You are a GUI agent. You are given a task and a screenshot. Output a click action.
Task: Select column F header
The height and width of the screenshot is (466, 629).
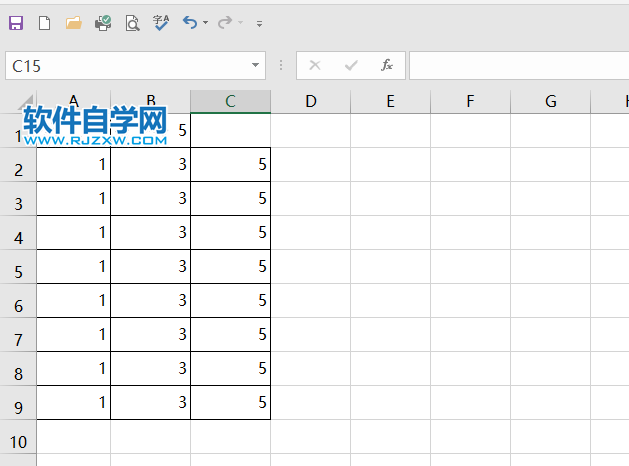point(470,101)
